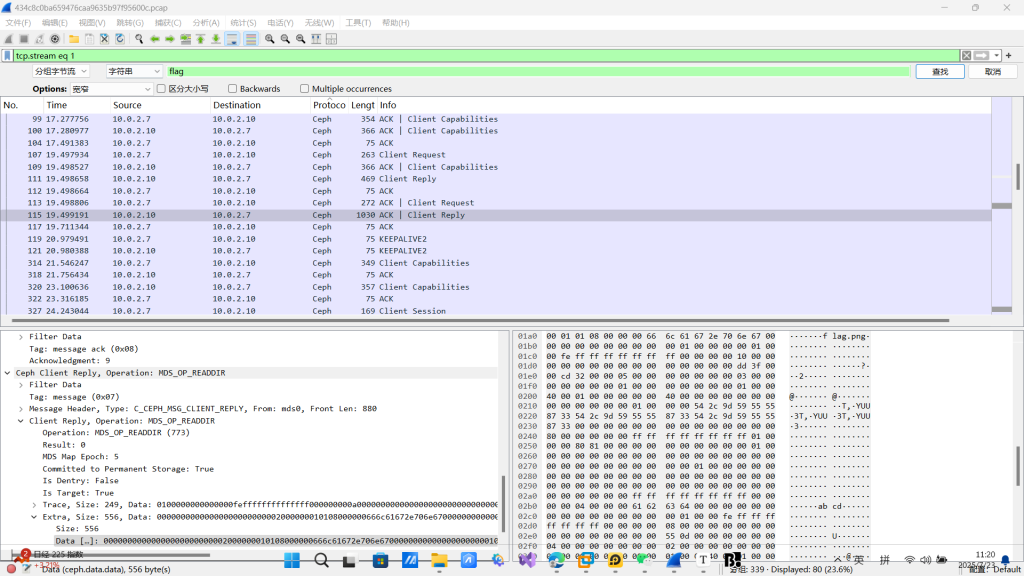This screenshot has height=576, width=1024.
Task: Go back to previous packet arrow
Action: click(x=154, y=39)
